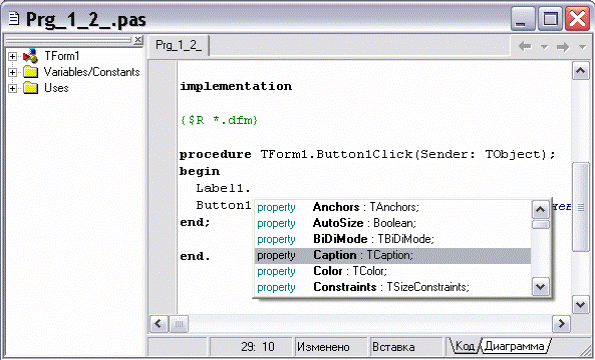
Task: Expand the TForm1 tree node
Action: (x=13, y=57)
